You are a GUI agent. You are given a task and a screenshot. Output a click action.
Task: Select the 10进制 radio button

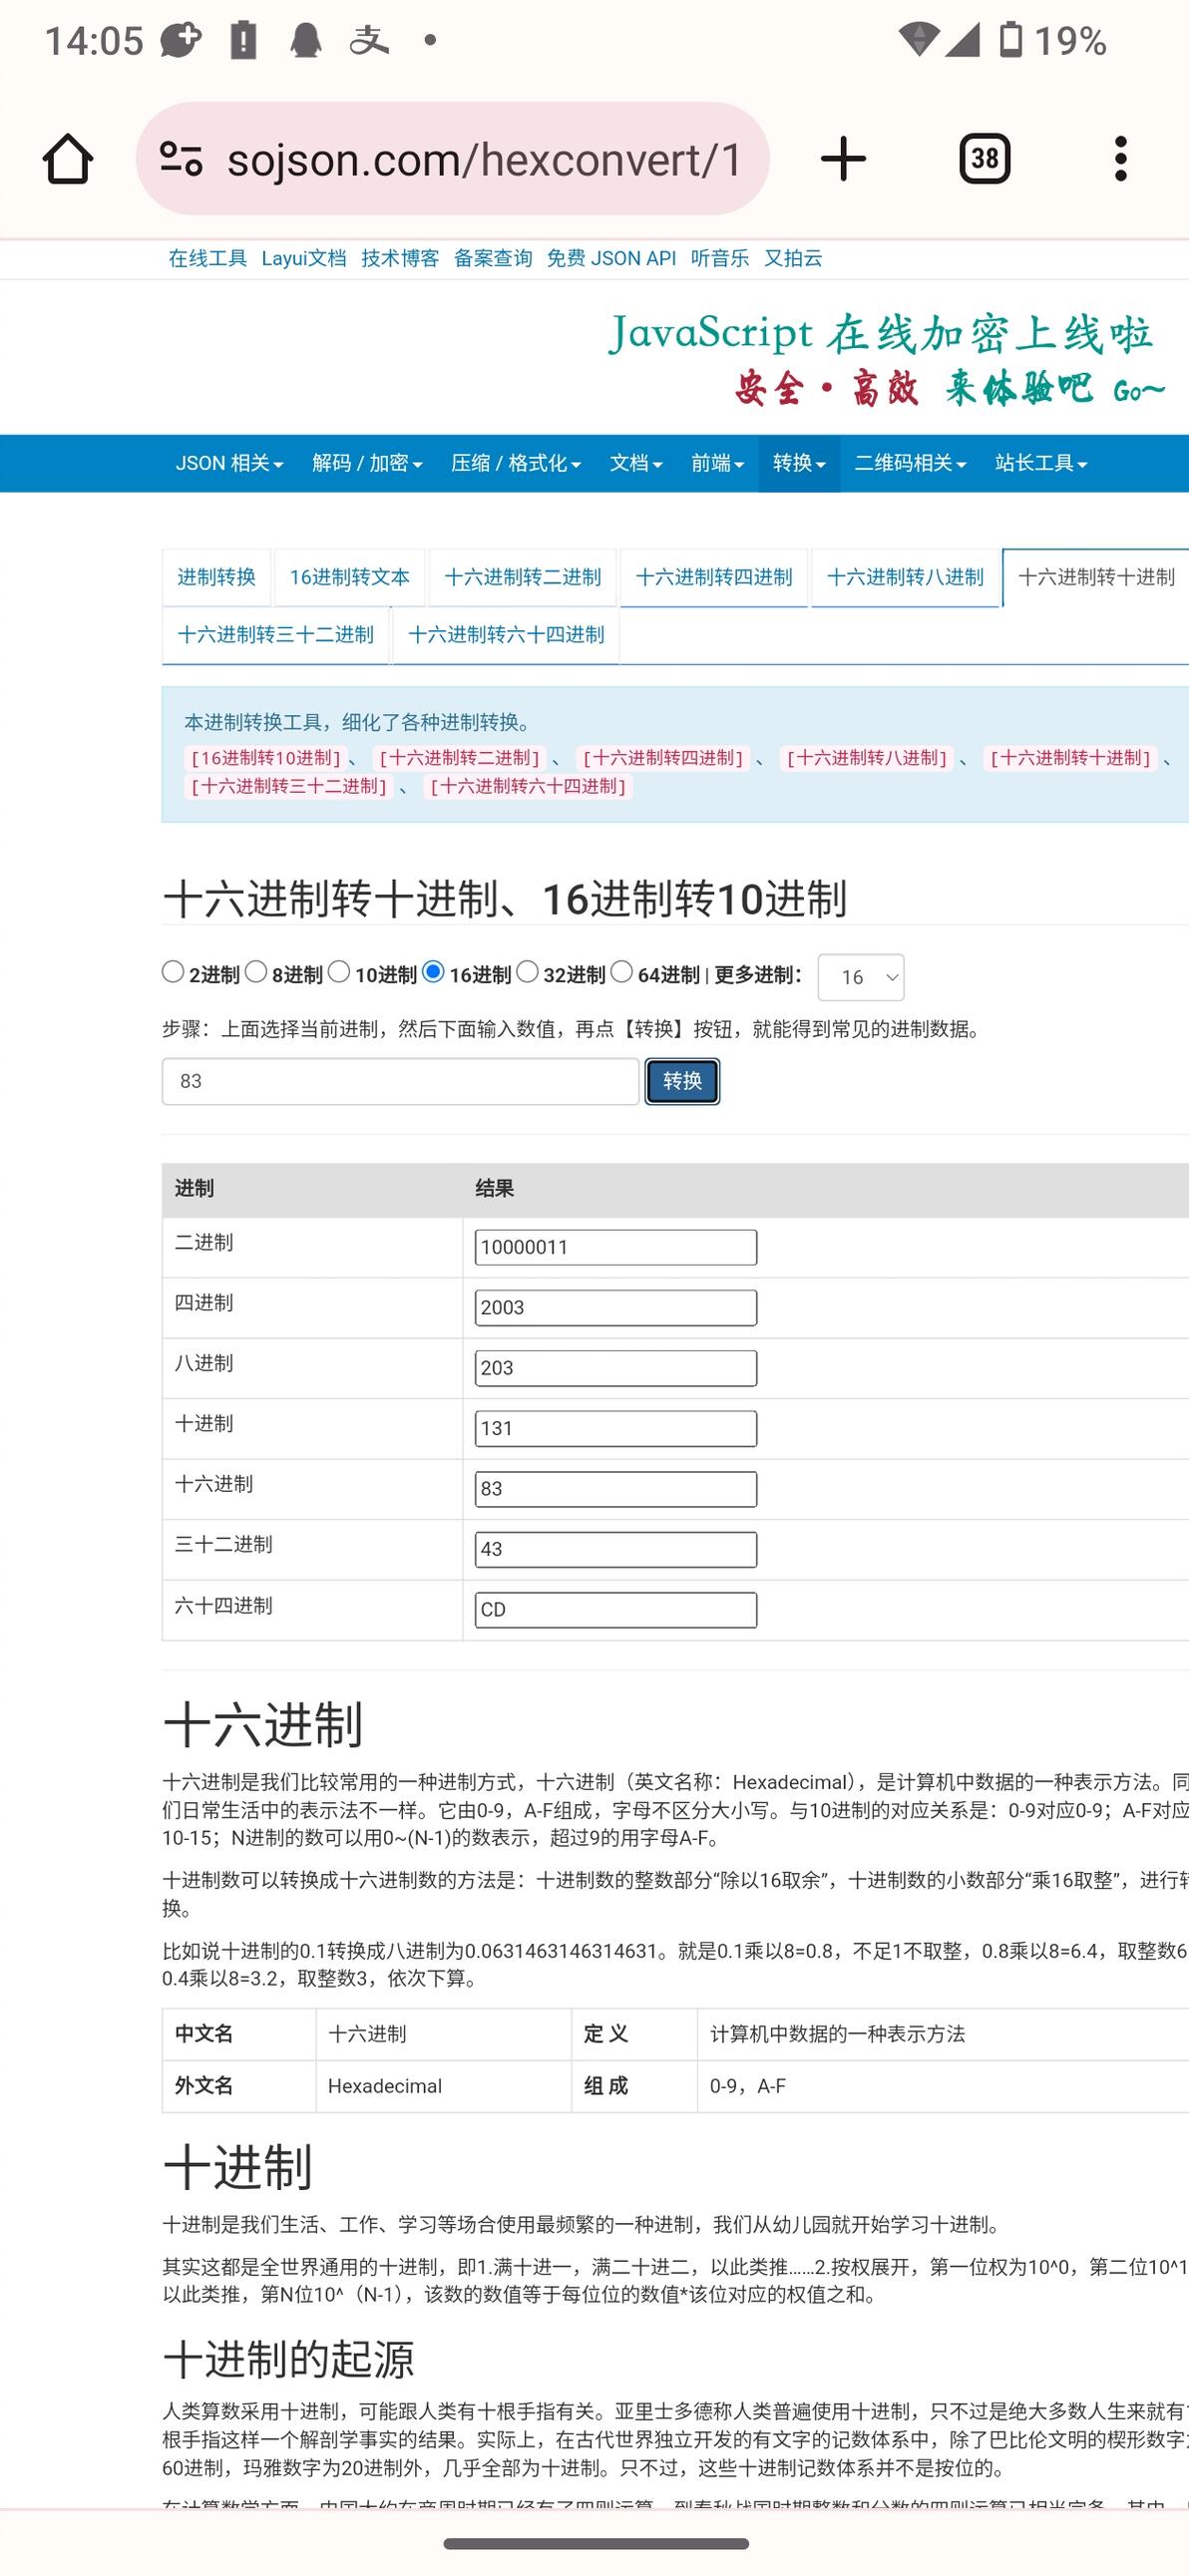[339, 971]
